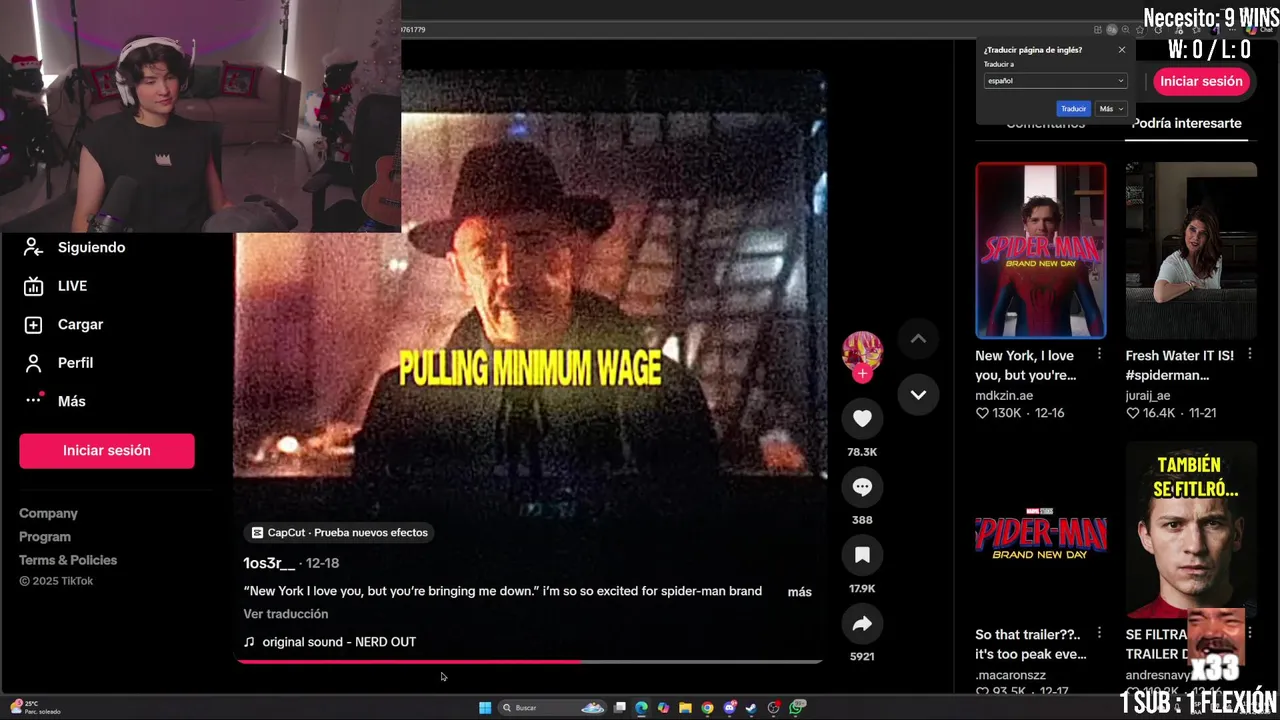Open comments bubble icon showing 388
Screen dimensions: 1280x720
pos(862,487)
